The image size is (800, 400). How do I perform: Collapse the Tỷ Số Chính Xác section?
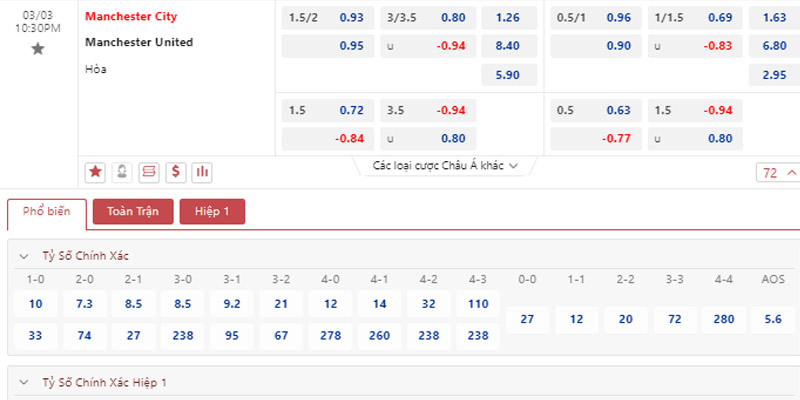[x=23, y=257]
